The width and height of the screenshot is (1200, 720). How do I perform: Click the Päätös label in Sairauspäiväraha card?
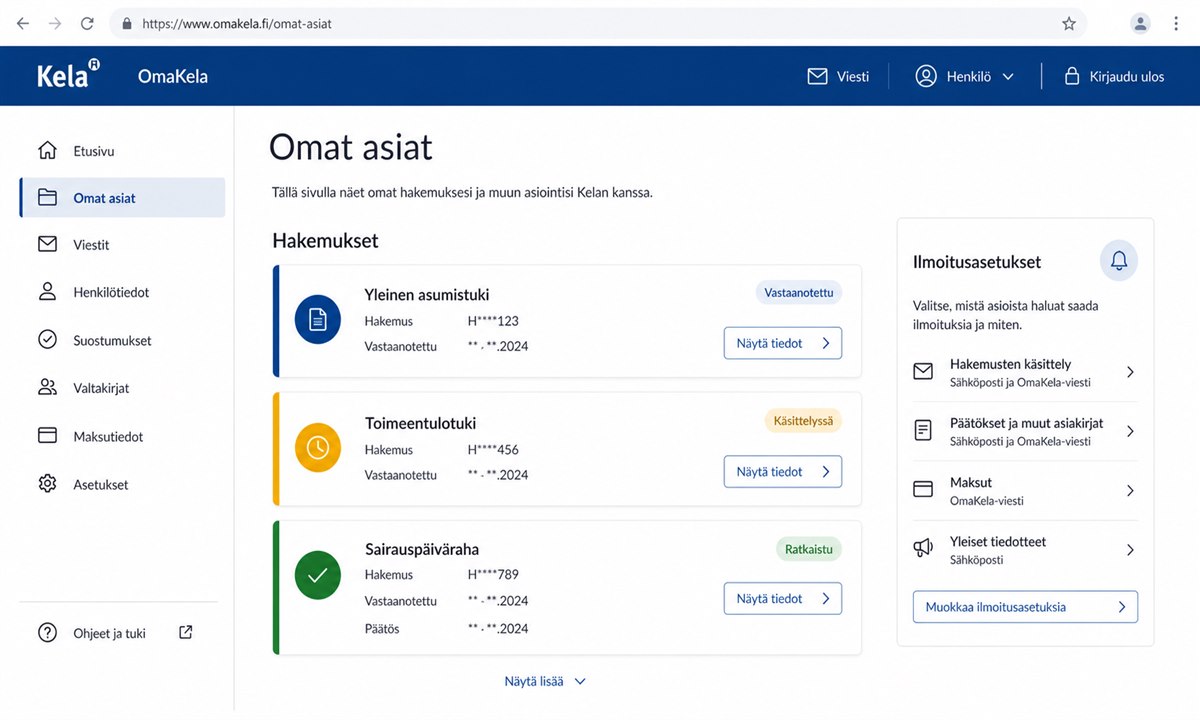pos(382,628)
